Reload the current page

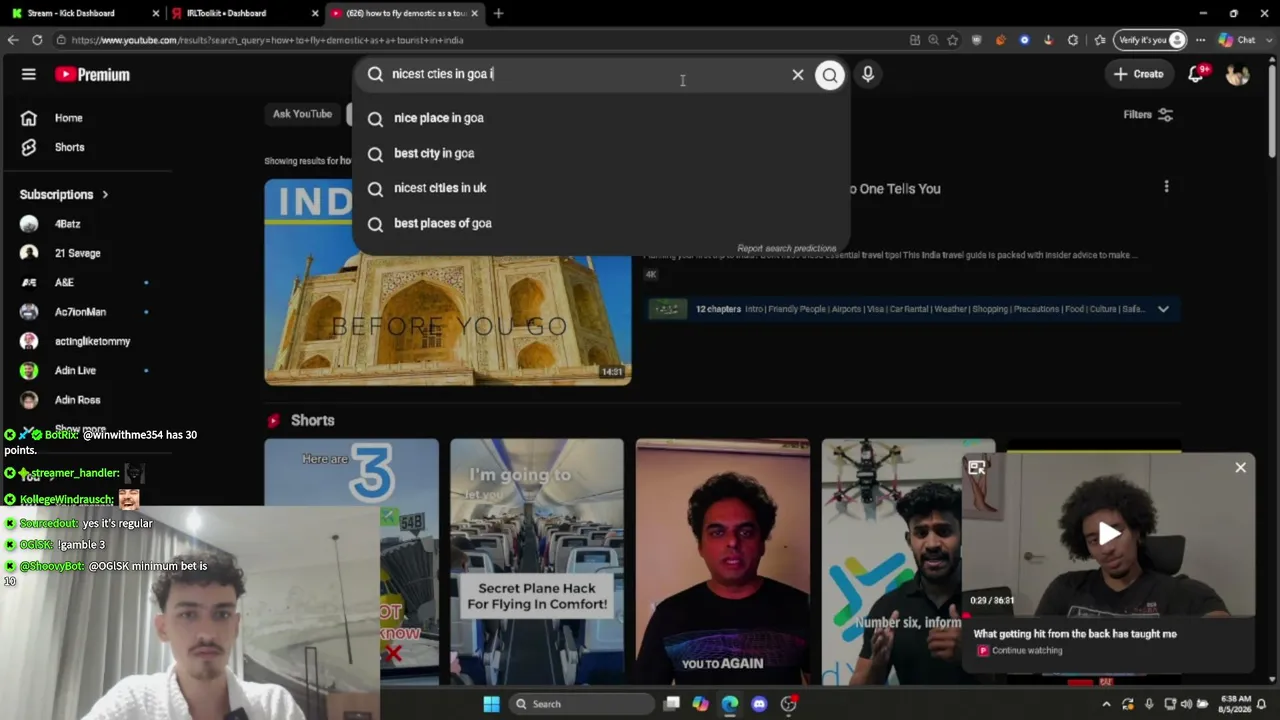click(x=37, y=40)
